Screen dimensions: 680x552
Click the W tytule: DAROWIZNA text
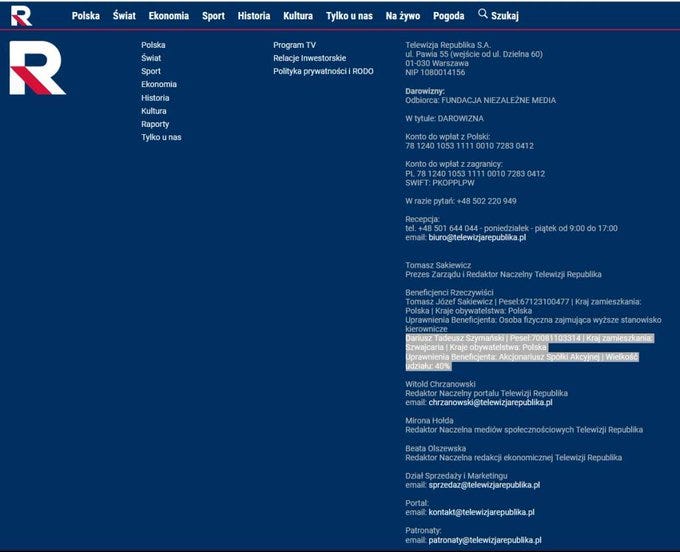pyautogui.click(x=445, y=119)
